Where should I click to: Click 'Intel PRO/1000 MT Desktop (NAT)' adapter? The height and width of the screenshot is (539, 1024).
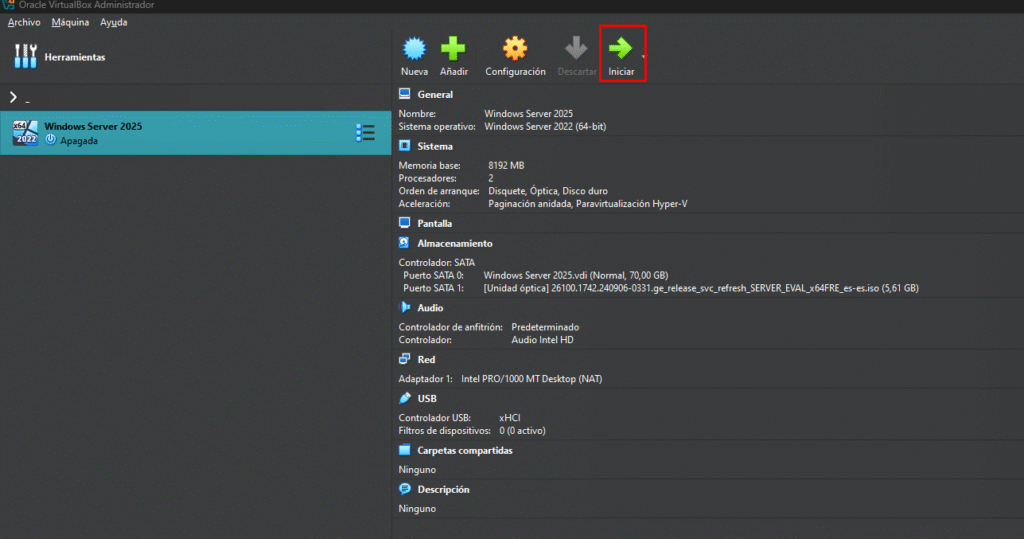[532, 379]
